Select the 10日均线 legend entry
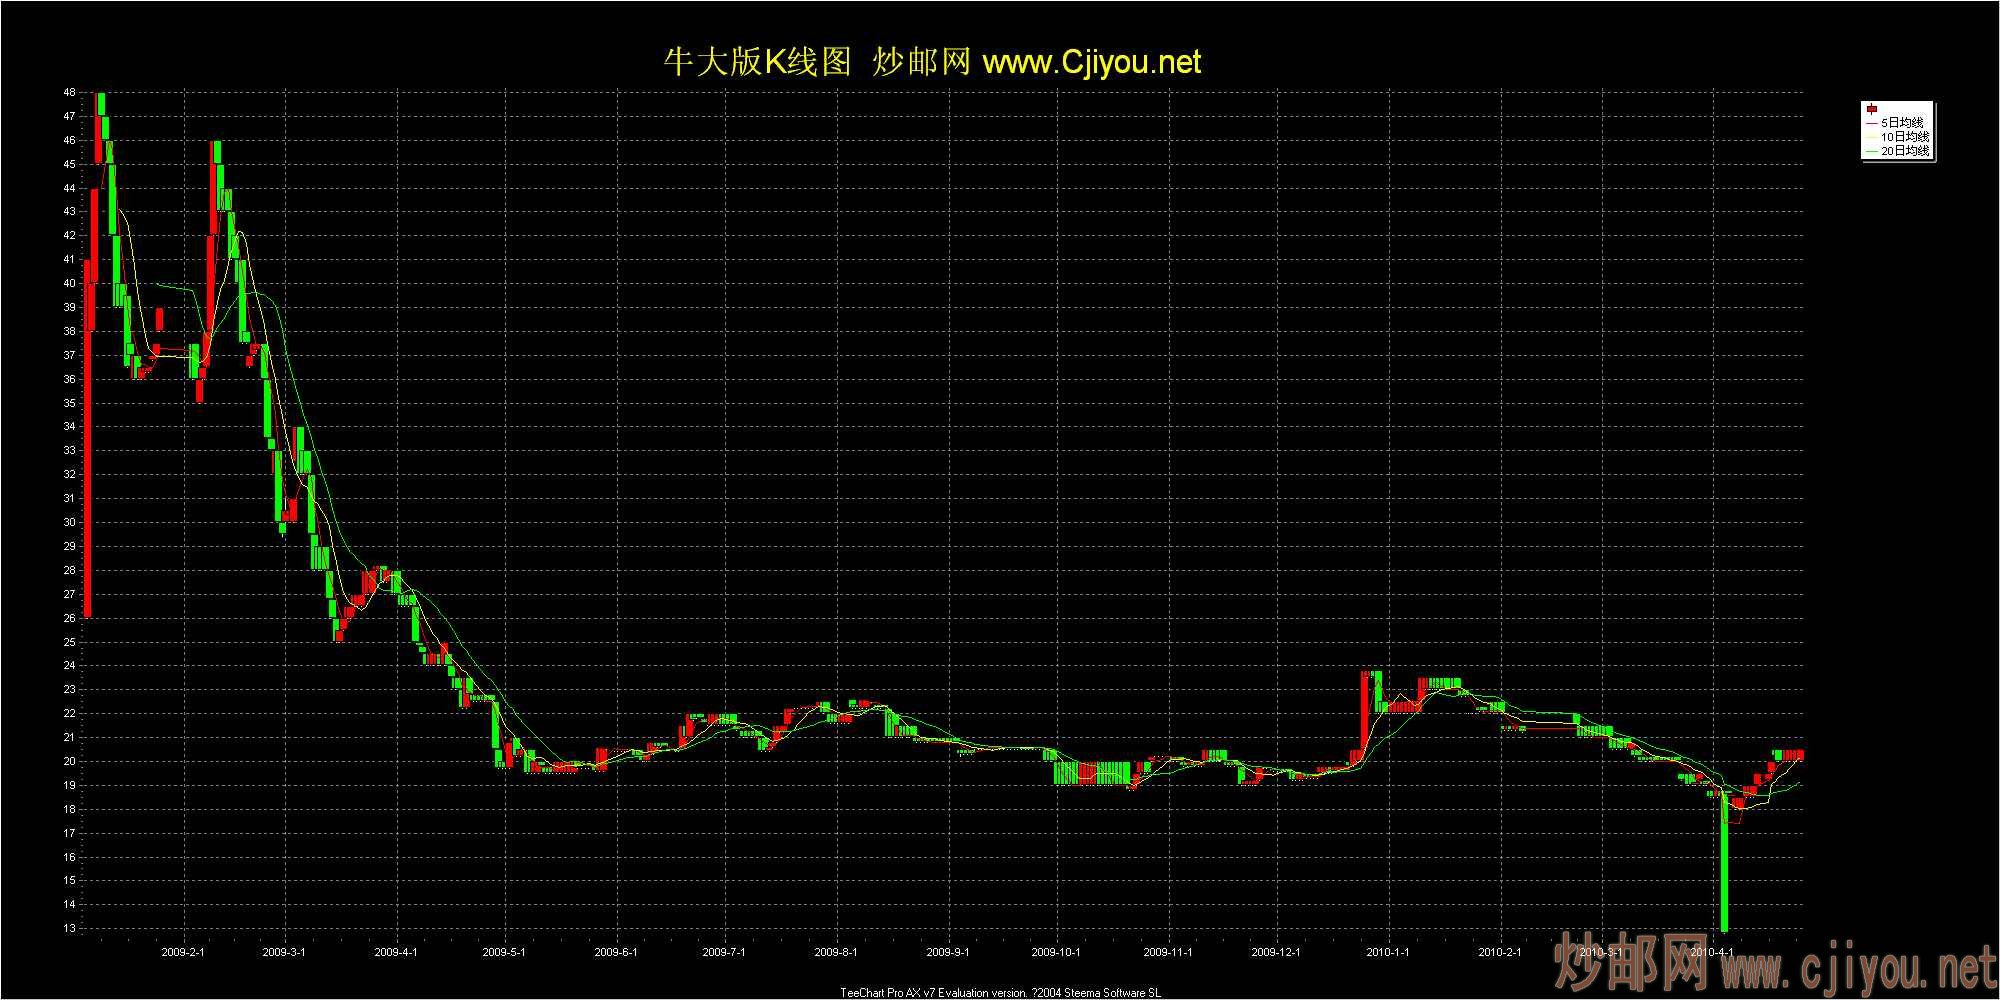This screenshot has width=2000, height=1000. coord(1904,136)
